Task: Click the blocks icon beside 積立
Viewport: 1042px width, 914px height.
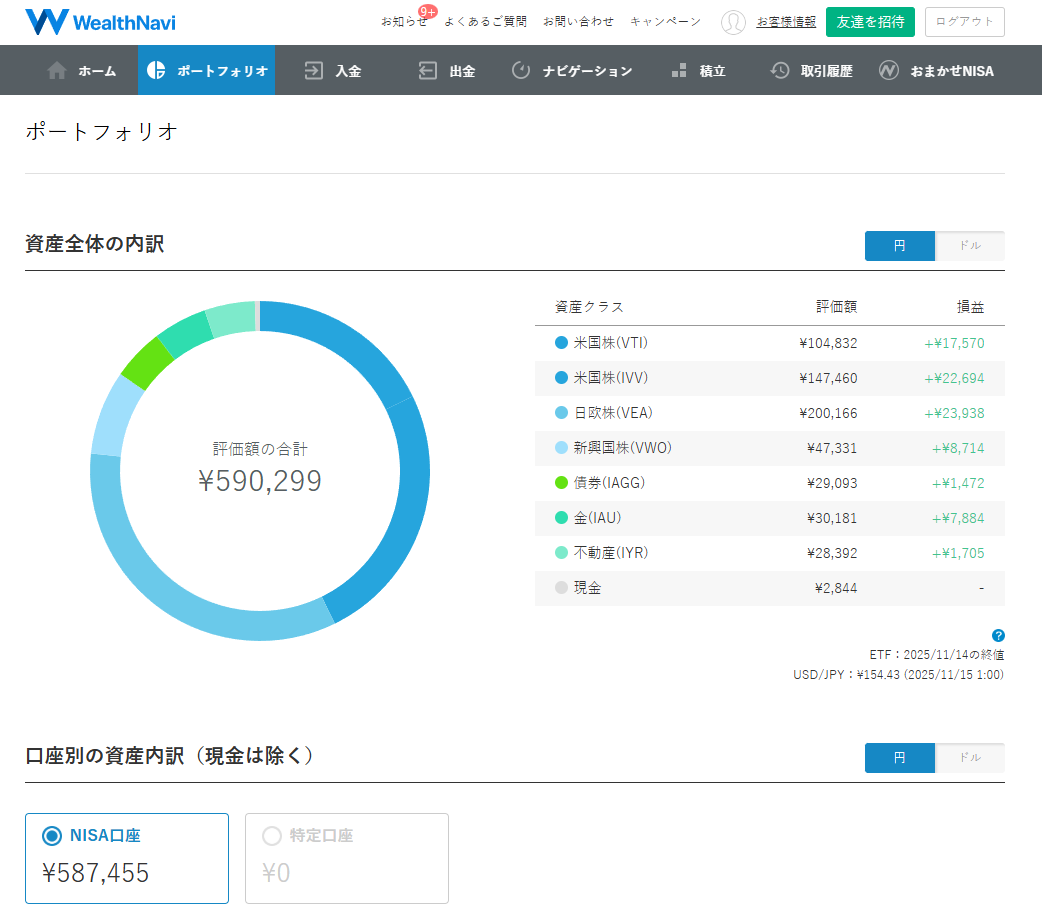Action: pos(679,71)
